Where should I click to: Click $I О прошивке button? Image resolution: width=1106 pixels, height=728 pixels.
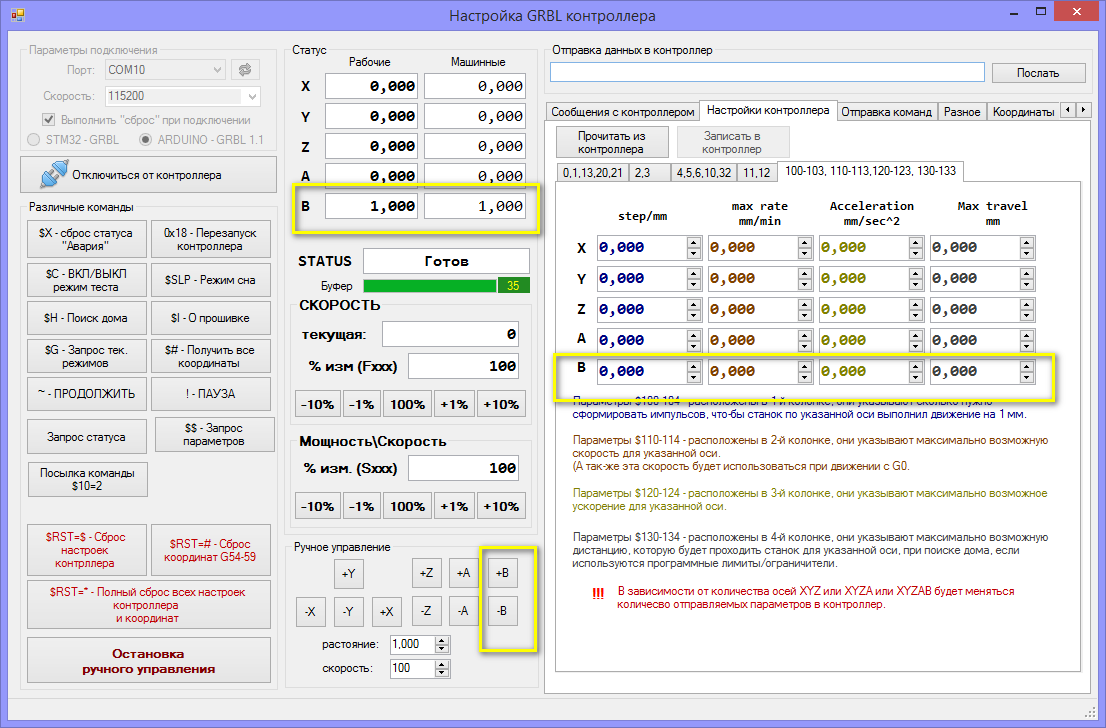[210, 318]
